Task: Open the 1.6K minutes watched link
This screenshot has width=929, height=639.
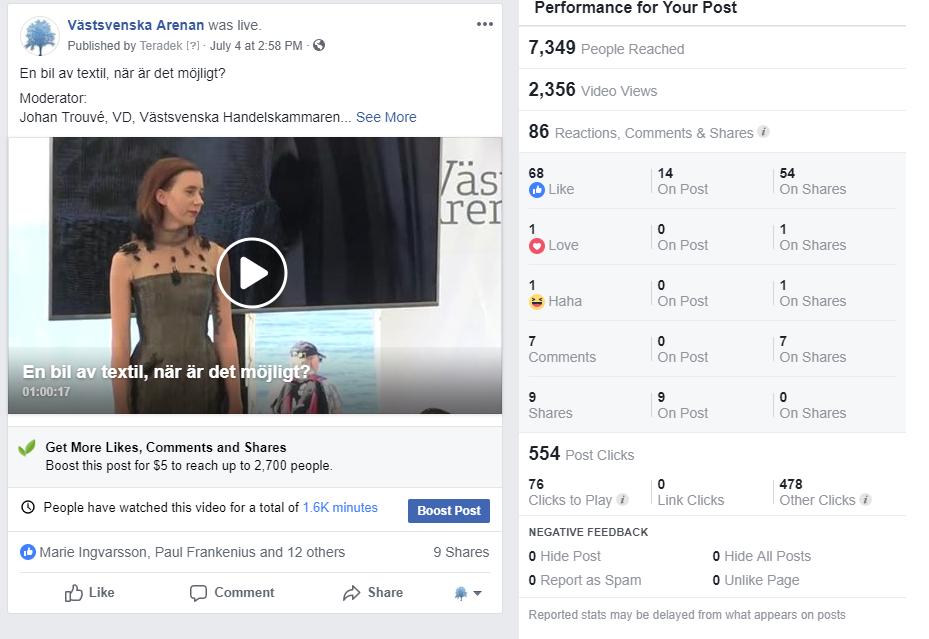Action: tap(340, 508)
